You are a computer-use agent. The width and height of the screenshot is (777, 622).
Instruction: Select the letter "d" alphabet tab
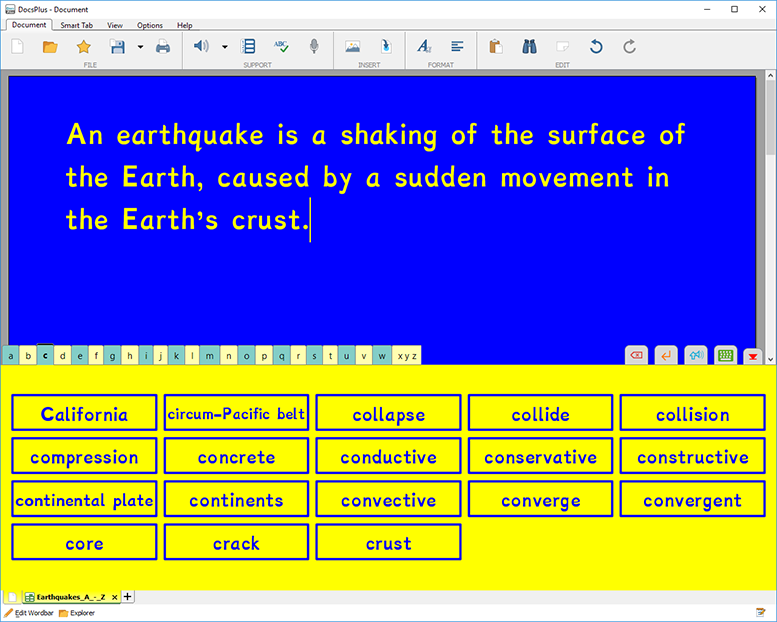pyautogui.click(x=62, y=355)
